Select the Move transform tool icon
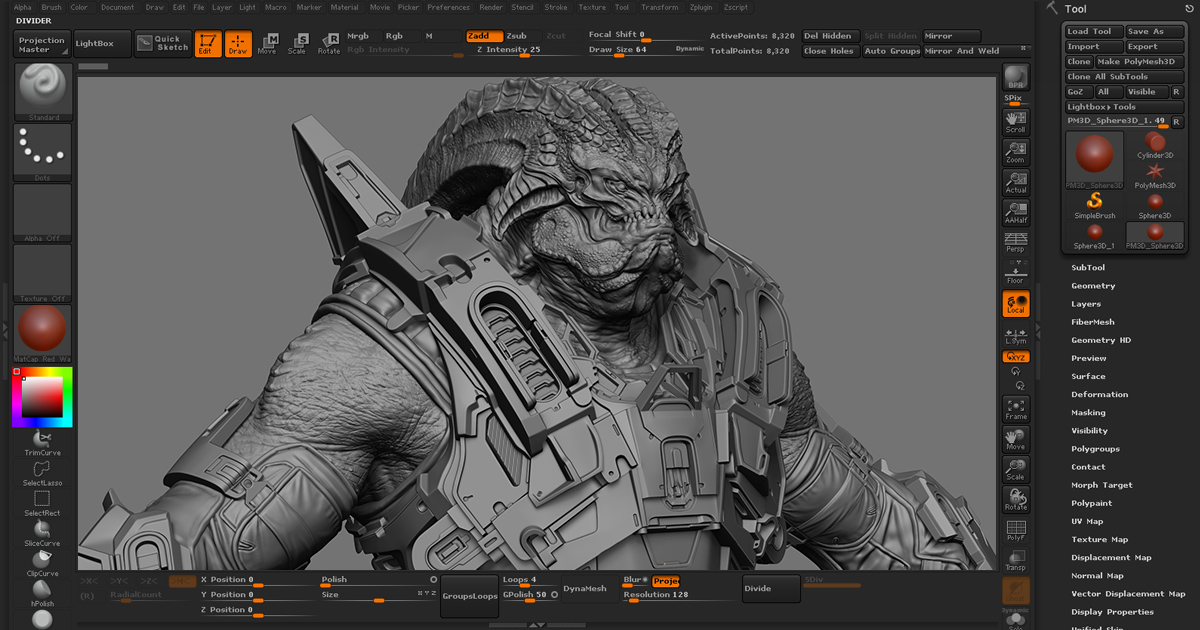Image resolution: width=1200 pixels, height=630 pixels. click(x=267, y=43)
